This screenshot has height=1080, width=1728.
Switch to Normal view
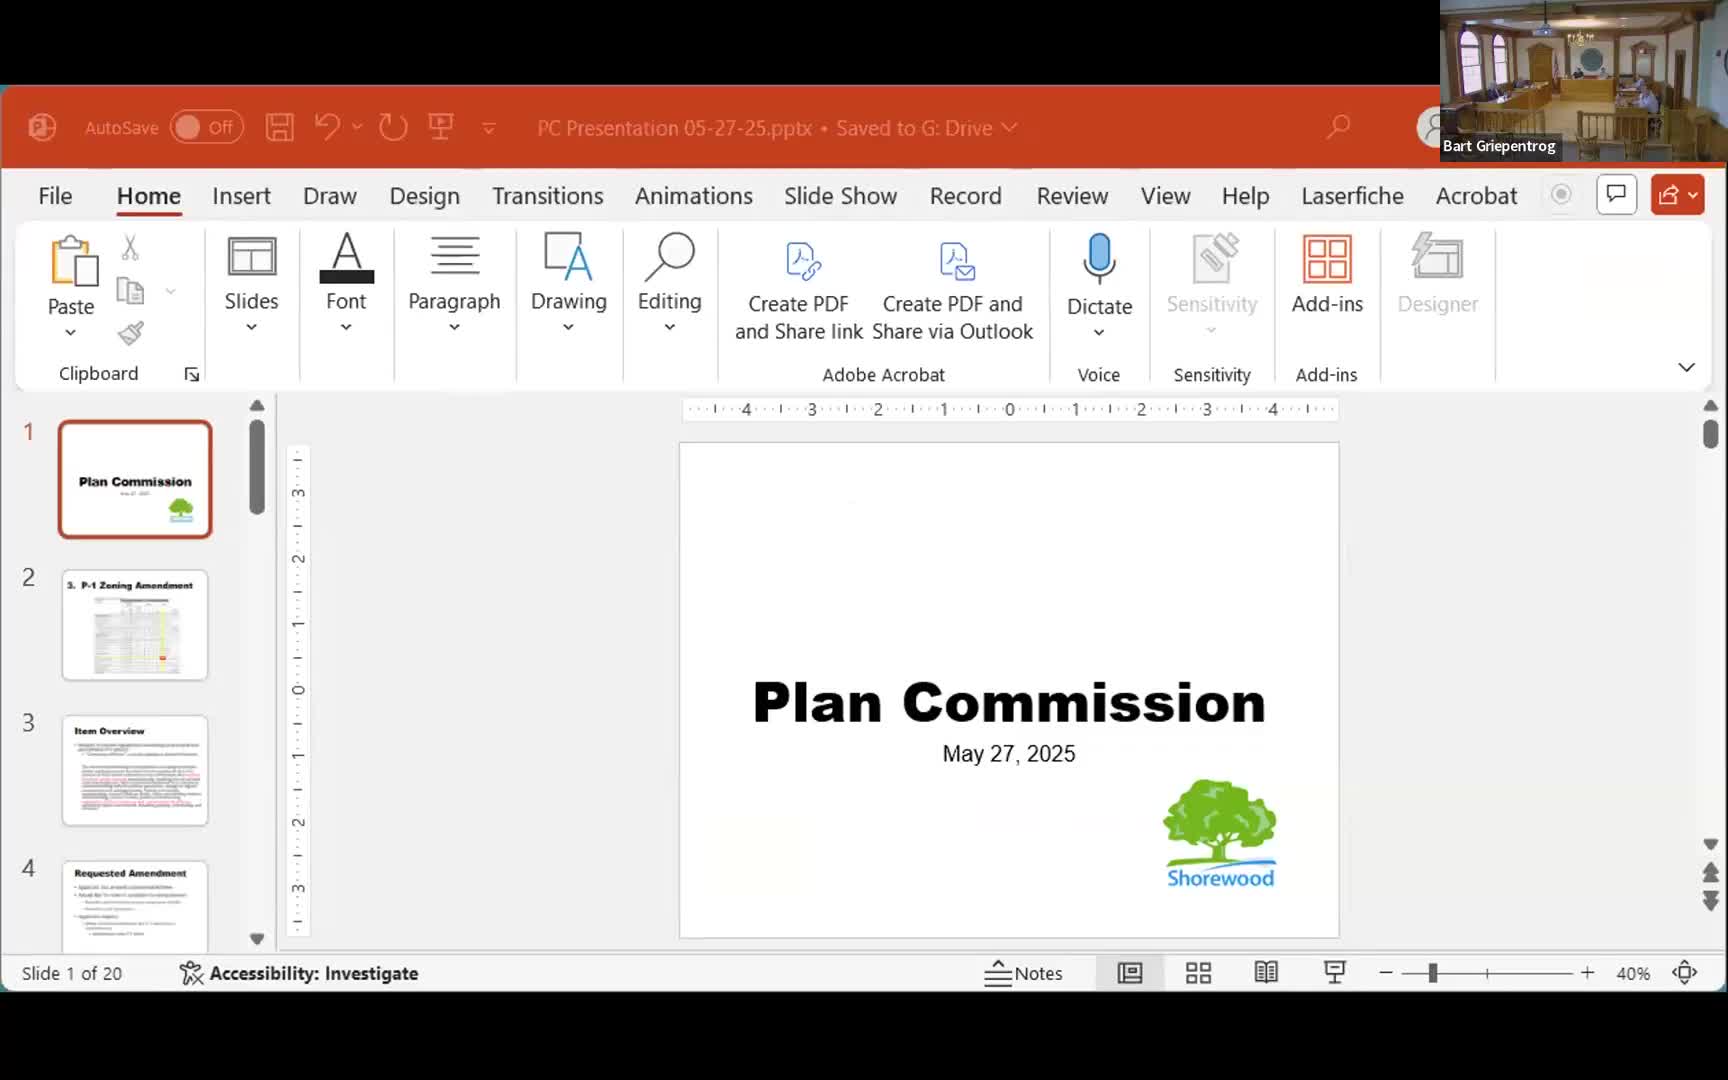(x=1130, y=973)
